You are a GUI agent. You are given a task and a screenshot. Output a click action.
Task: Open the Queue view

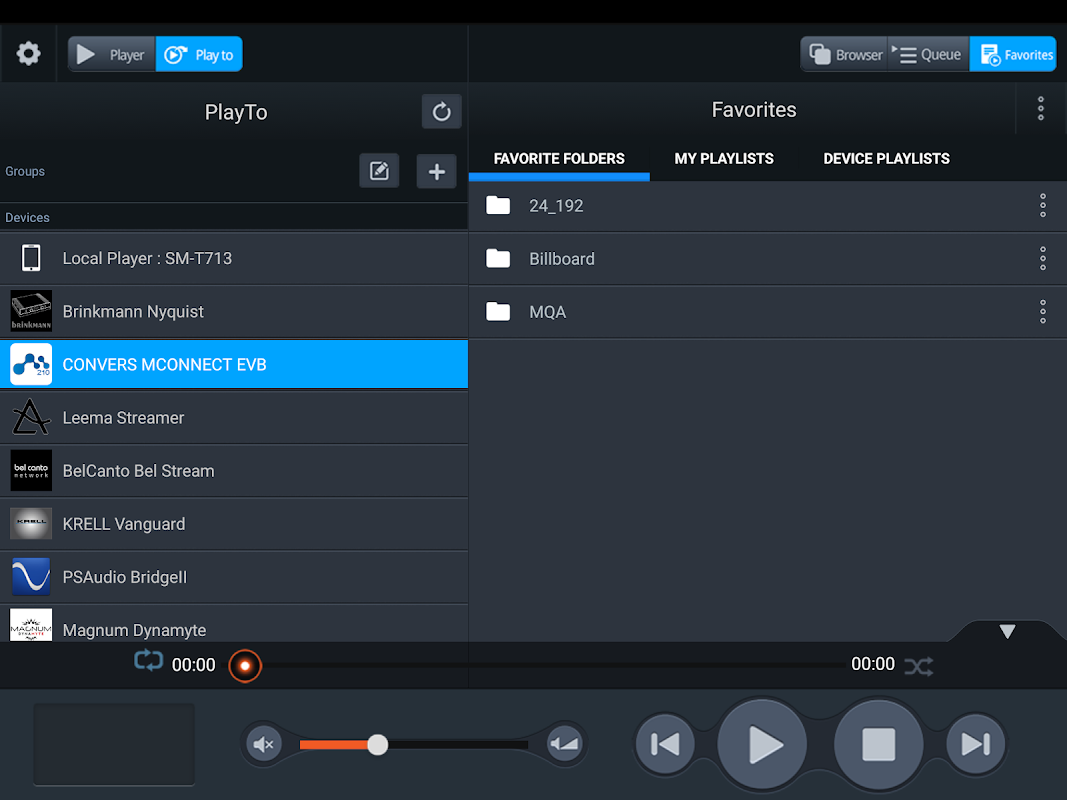[928, 54]
